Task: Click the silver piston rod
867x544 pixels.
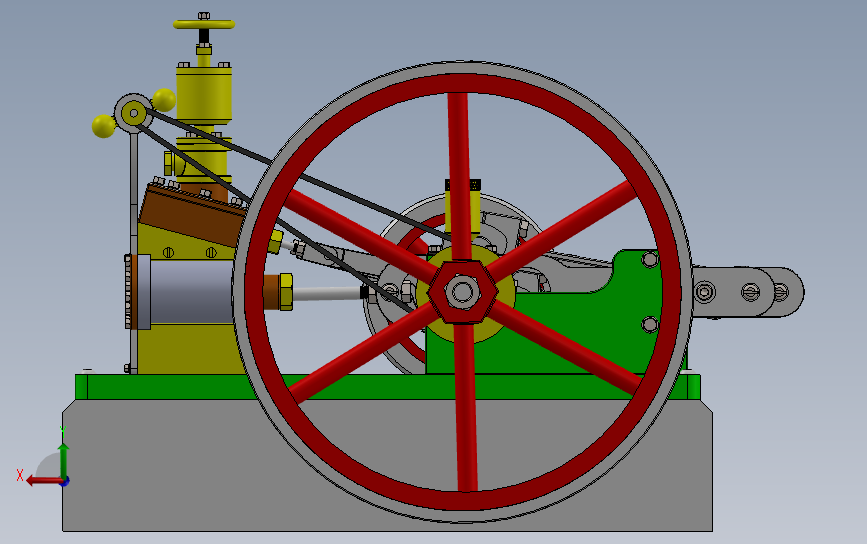Action: pyautogui.click(x=326, y=293)
